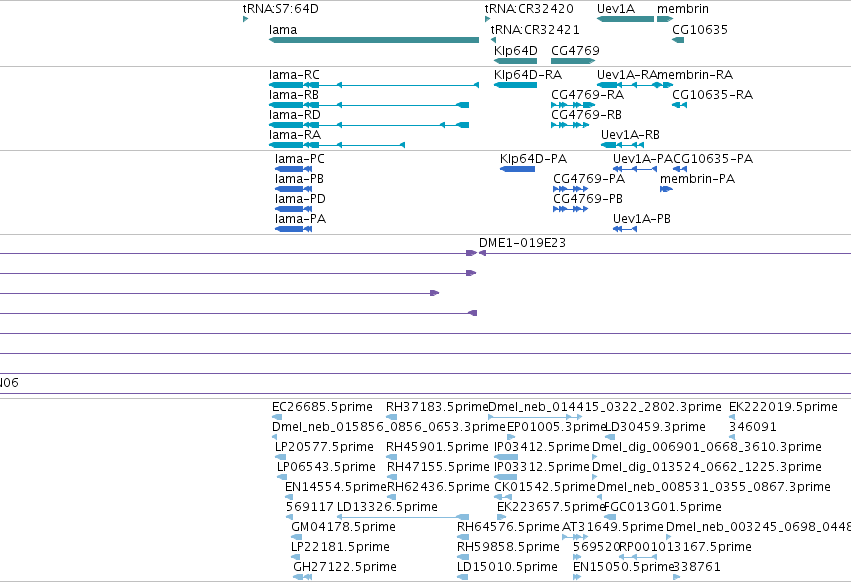Click the CG4769 gene label

[x=575, y=50]
